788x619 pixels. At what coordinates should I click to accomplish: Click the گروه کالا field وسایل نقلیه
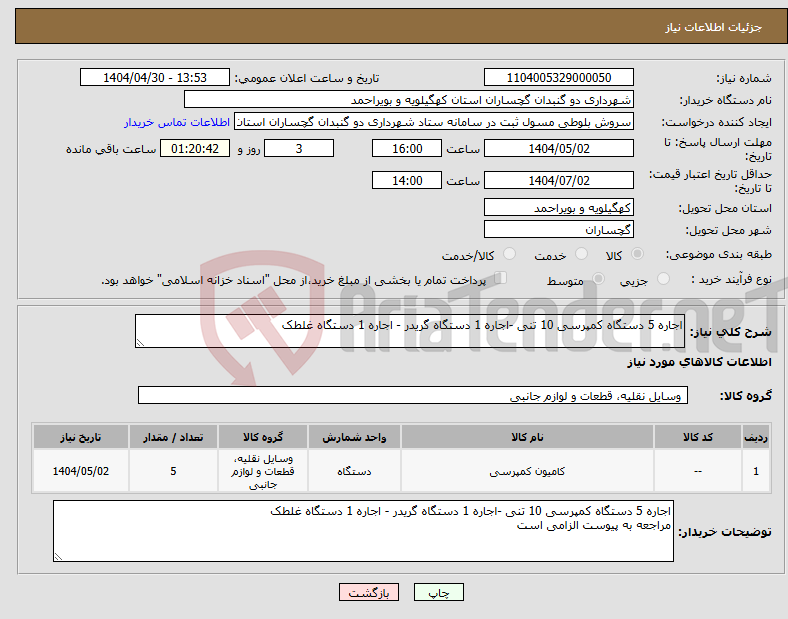(x=413, y=395)
